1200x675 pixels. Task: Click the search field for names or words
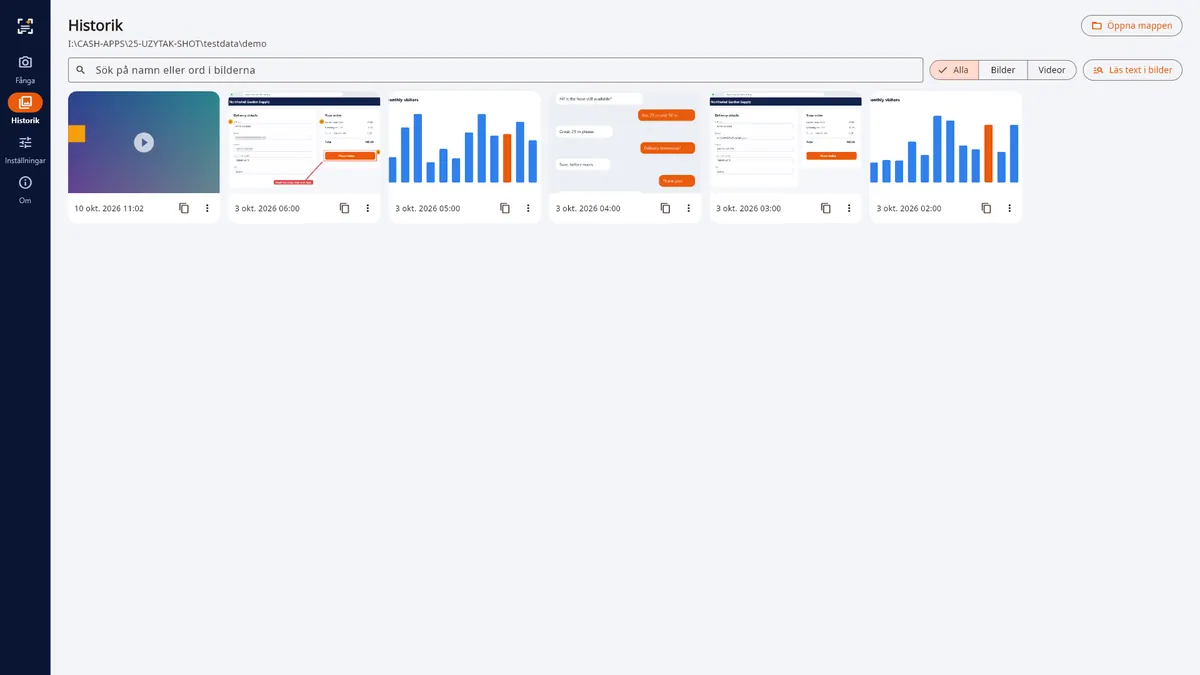495,70
